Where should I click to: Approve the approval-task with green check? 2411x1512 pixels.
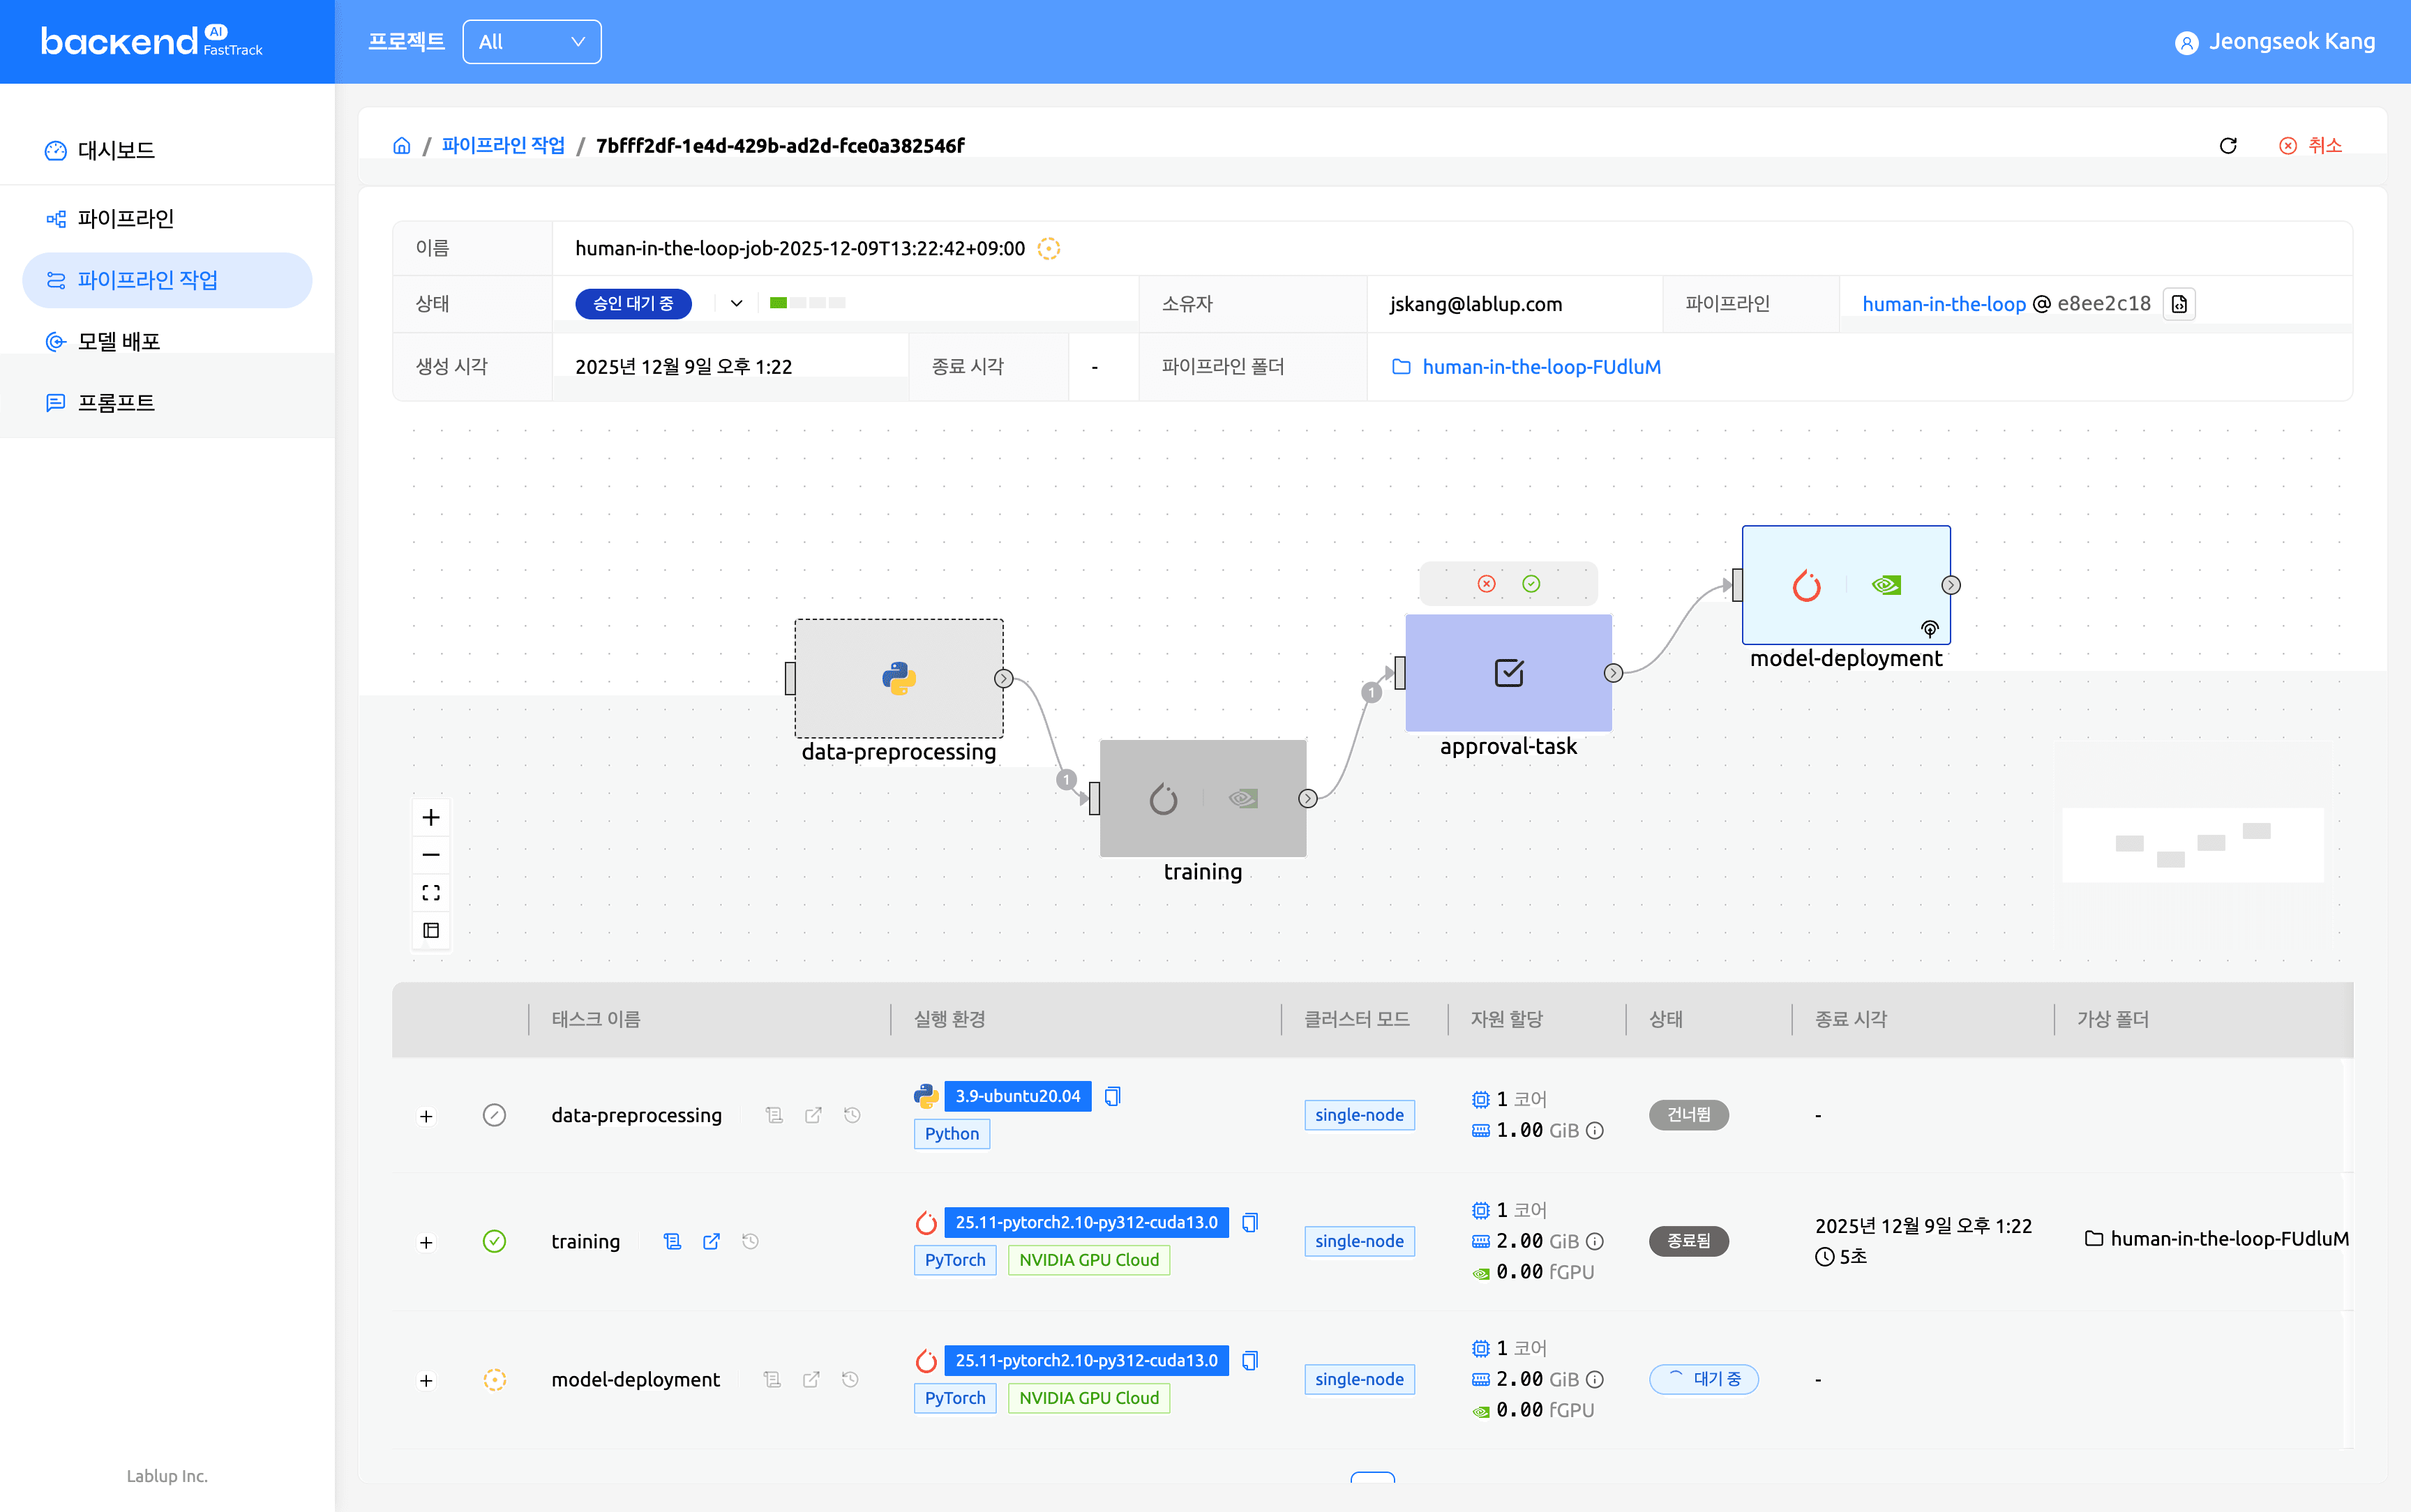pos(1531,584)
